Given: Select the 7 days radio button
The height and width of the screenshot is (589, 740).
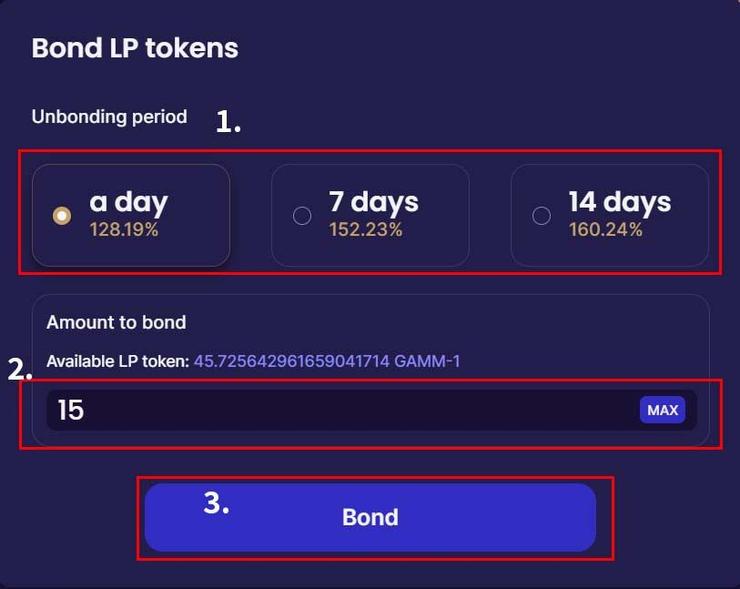Looking at the screenshot, I should point(301,216).
